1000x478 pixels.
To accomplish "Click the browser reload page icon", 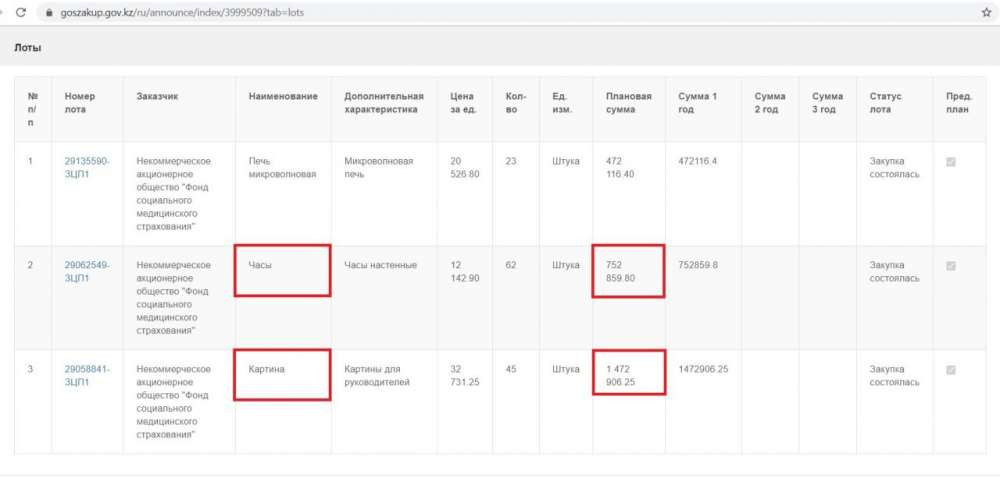I will (19, 12).
